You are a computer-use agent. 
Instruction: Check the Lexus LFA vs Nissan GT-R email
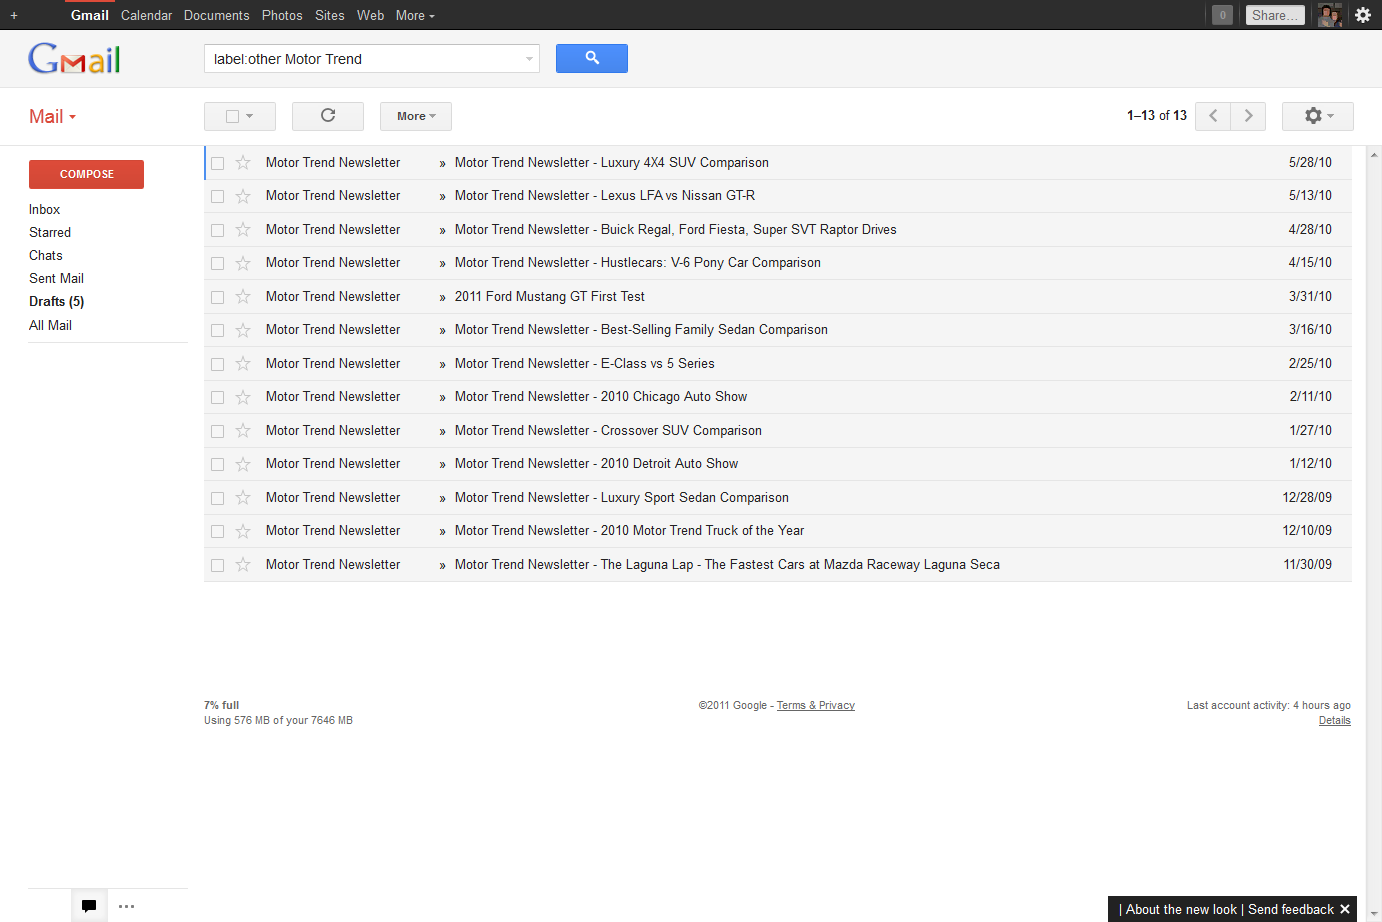pyautogui.click(x=217, y=196)
